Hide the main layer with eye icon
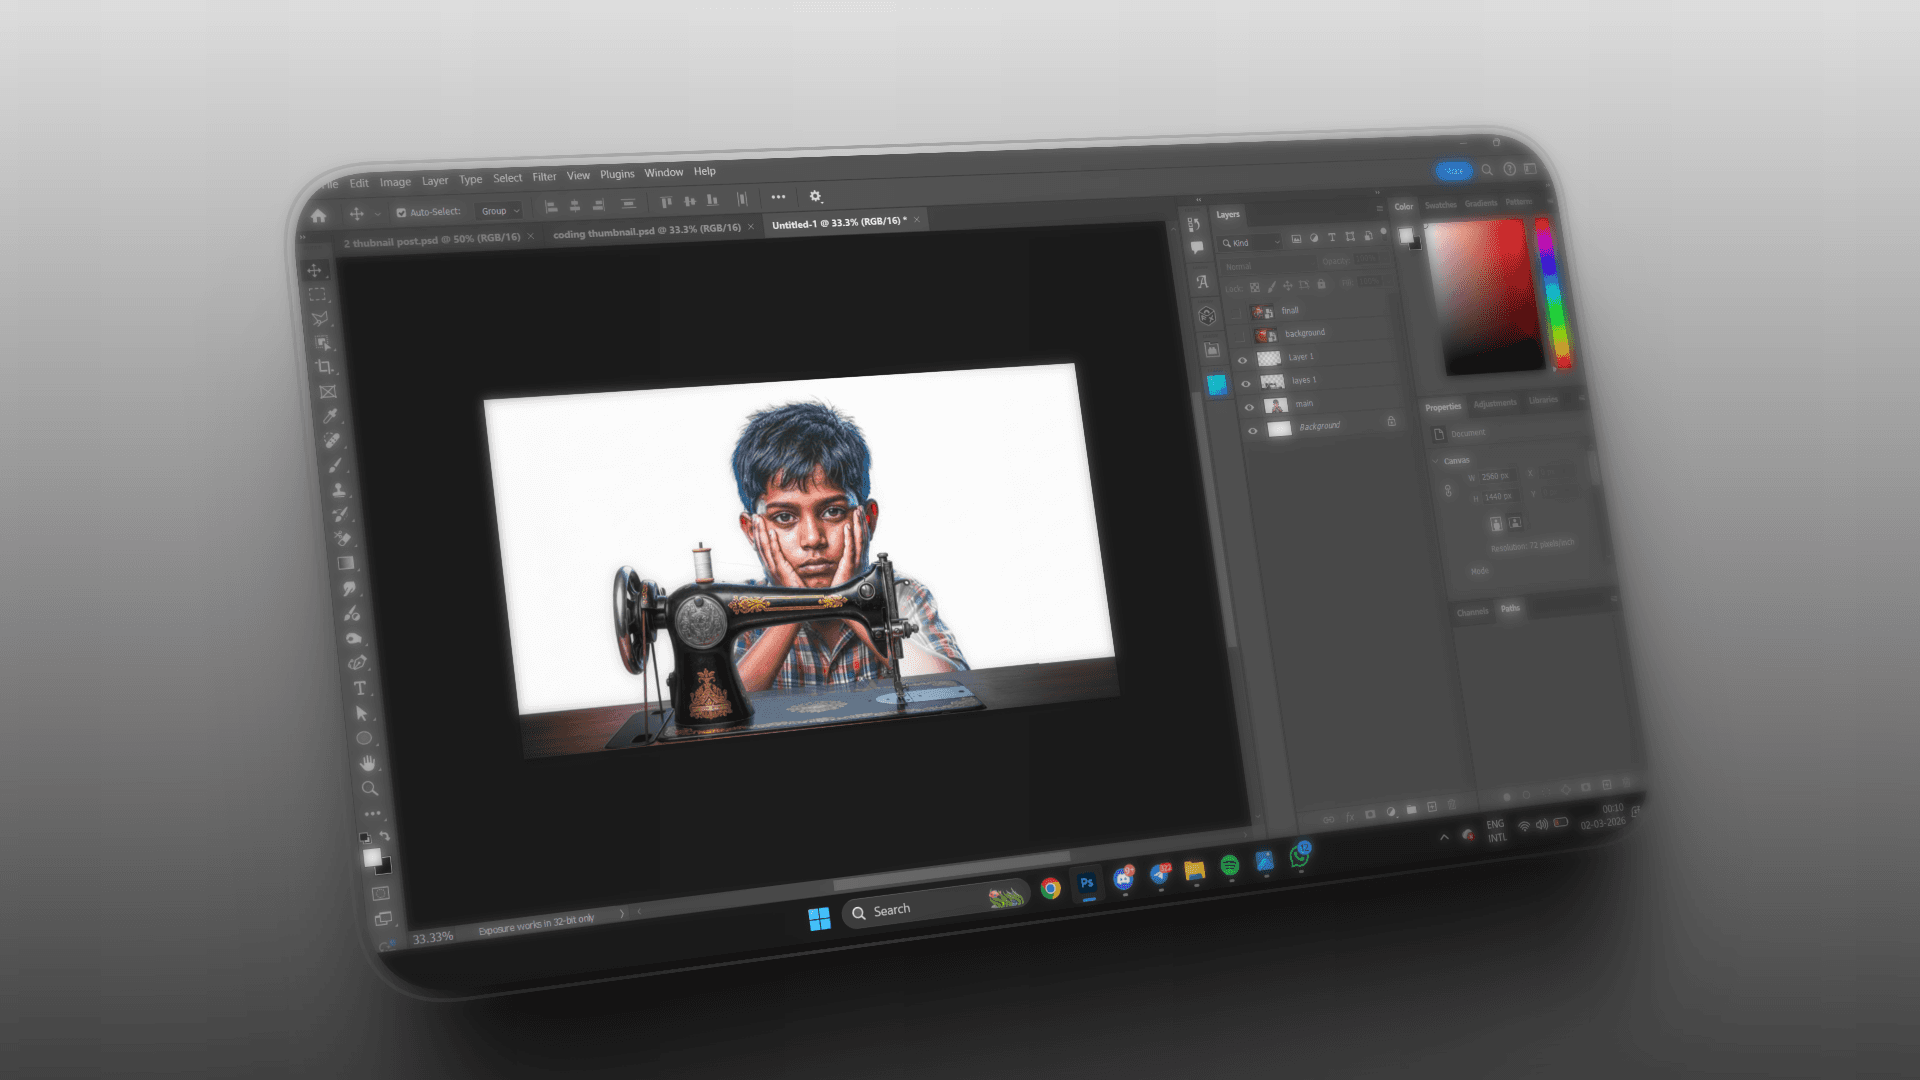Image resolution: width=1920 pixels, height=1080 pixels. point(1249,407)
